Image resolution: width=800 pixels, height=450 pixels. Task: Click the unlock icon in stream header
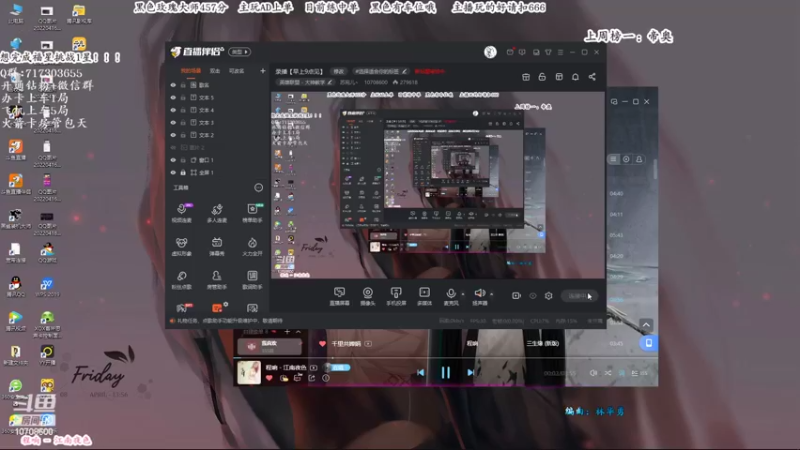pyautogui.click(x=542, y=77)
